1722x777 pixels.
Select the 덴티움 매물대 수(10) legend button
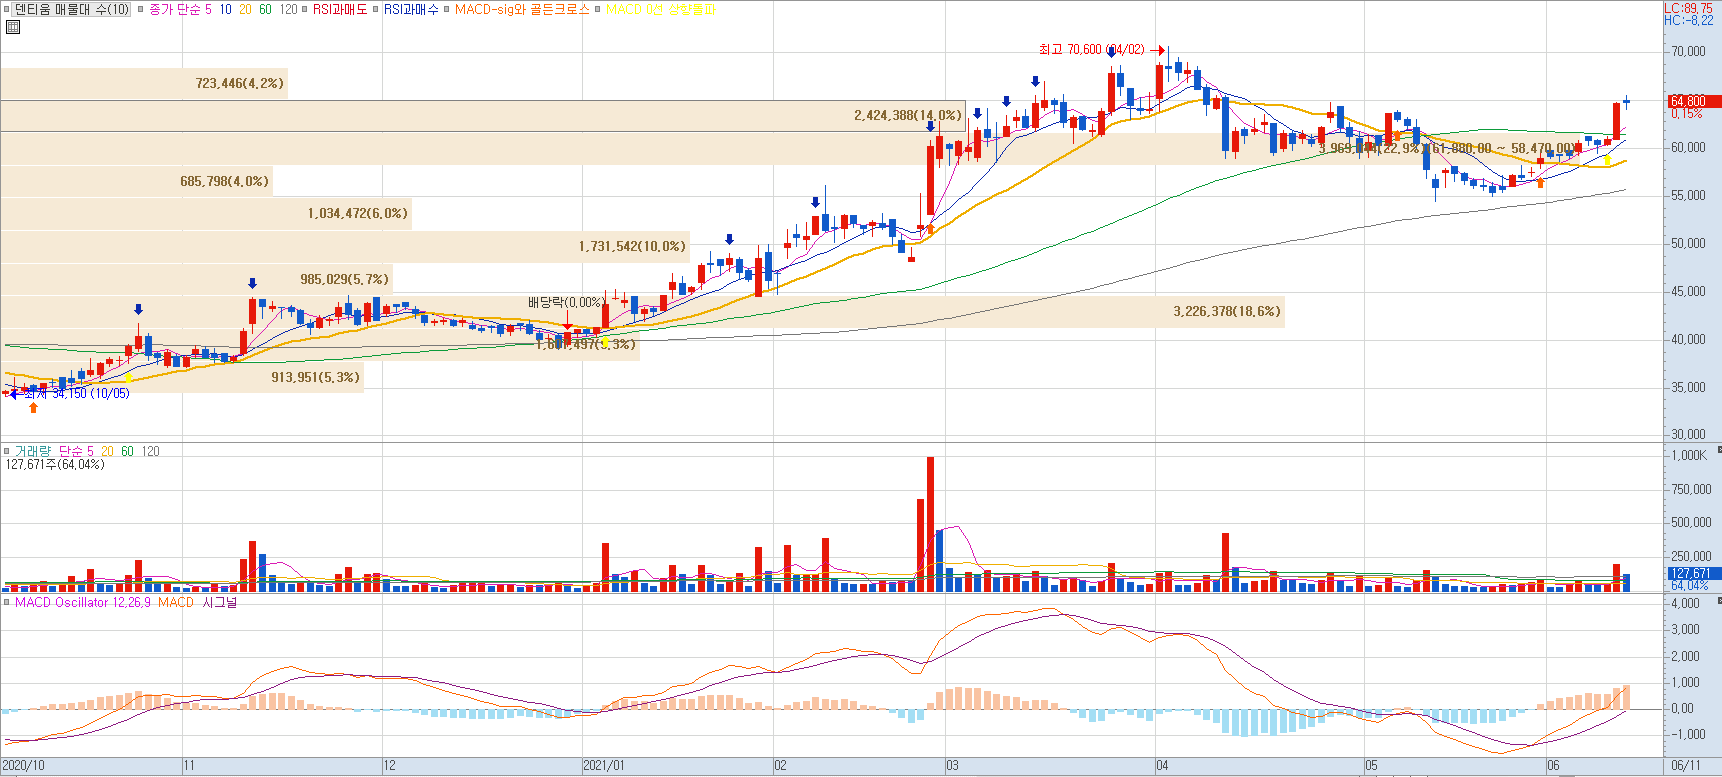[71, 9]
